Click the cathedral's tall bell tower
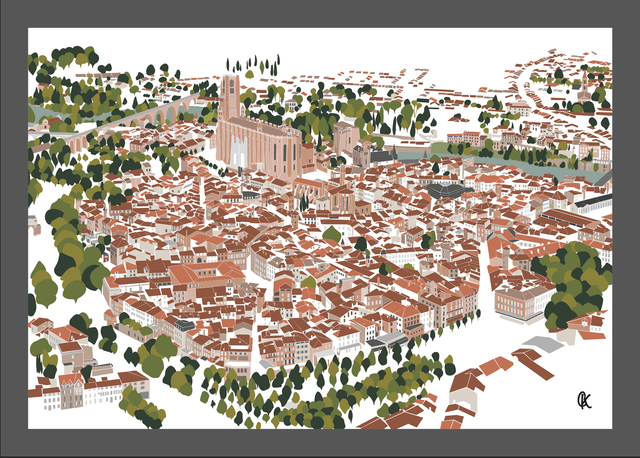Screen dimensions: 640x458 tap(231, 96)
